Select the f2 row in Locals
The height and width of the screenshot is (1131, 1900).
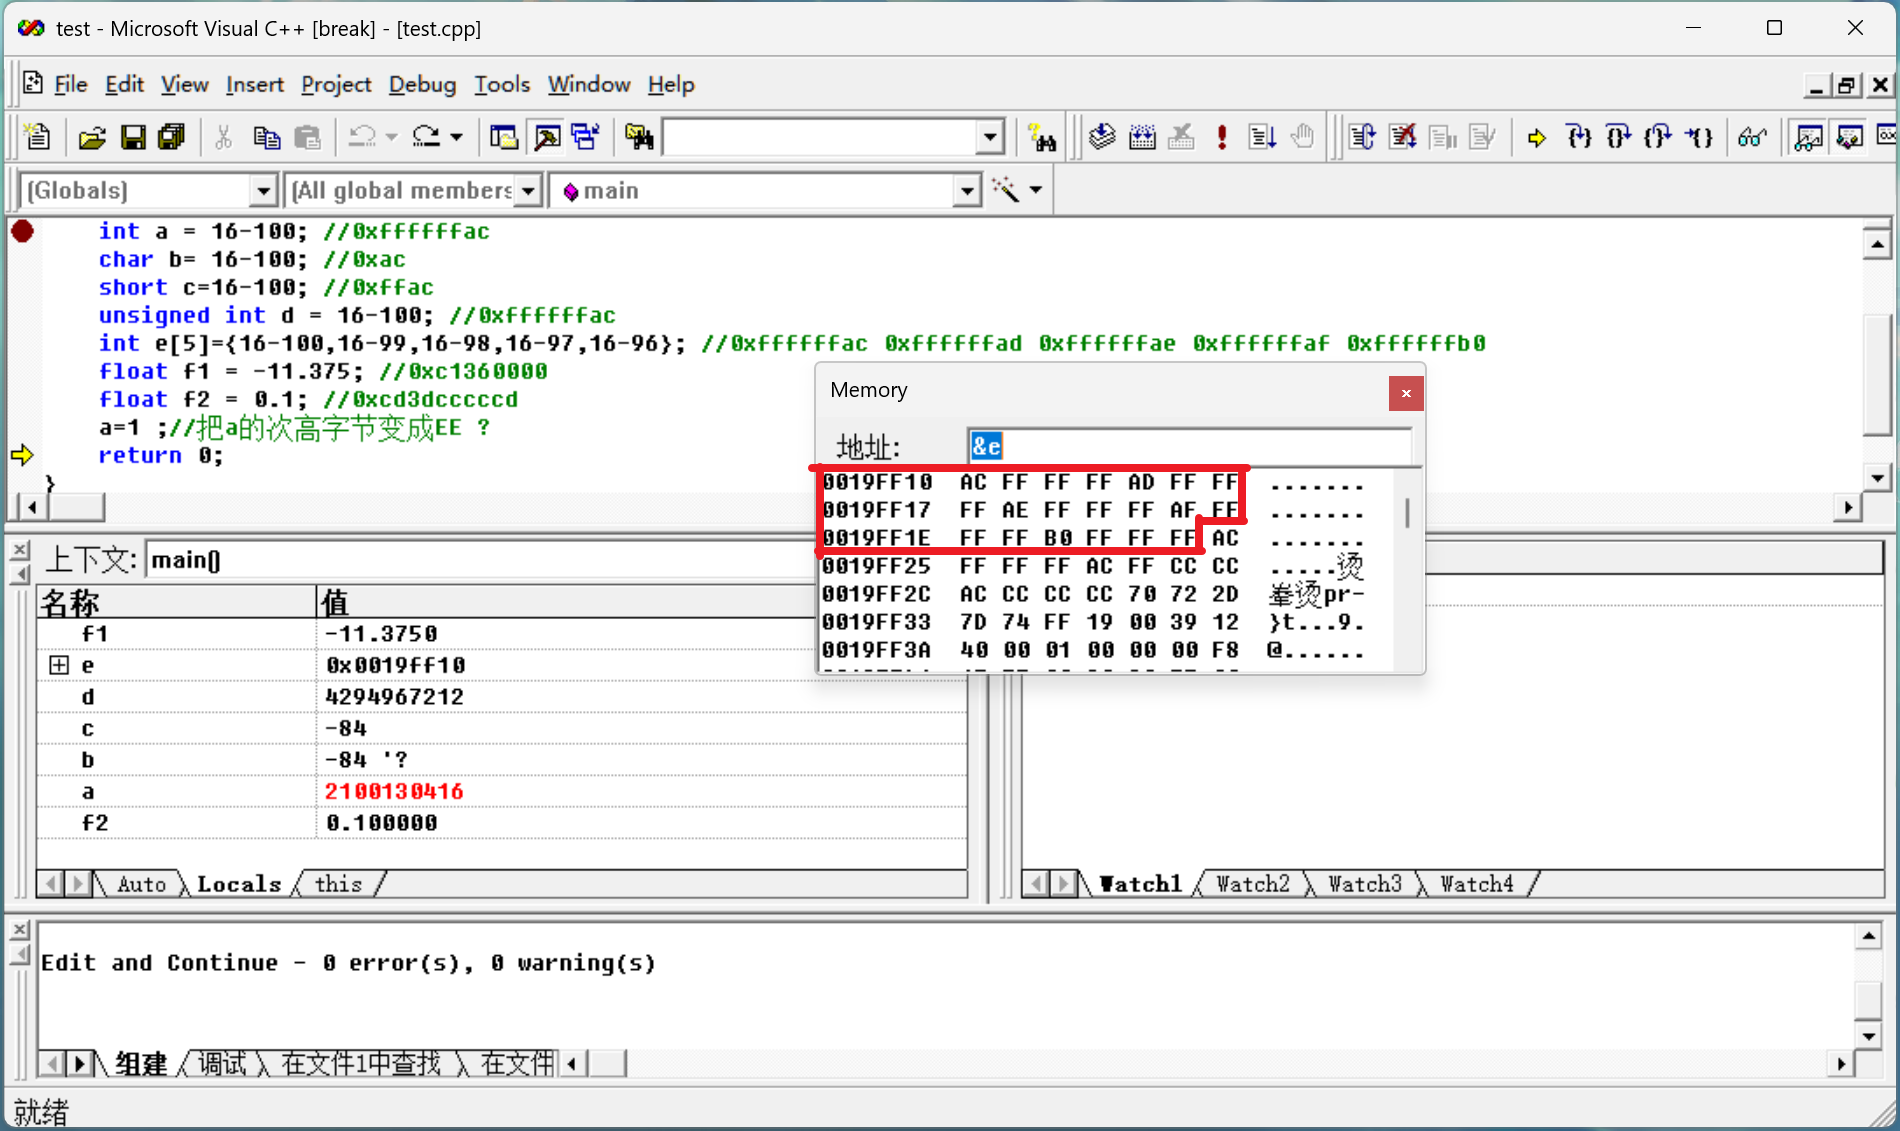click(502, 822)
